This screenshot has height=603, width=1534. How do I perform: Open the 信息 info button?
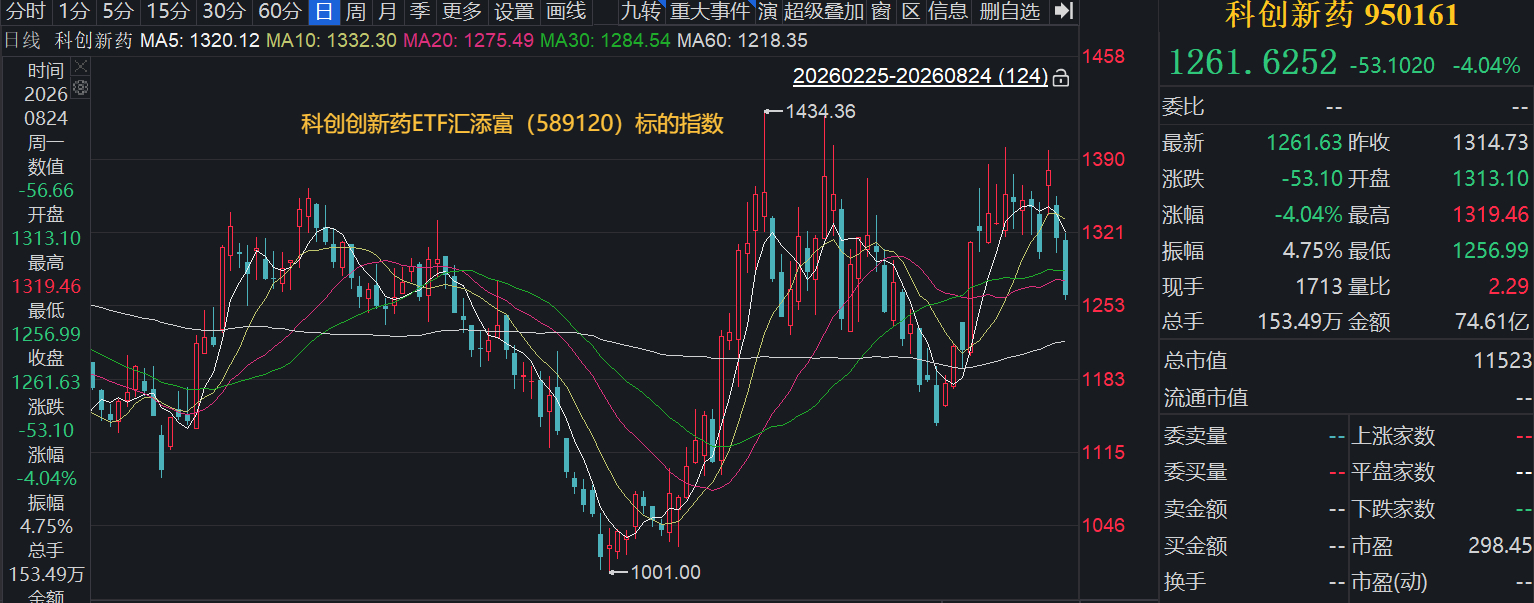coord(948,12)
